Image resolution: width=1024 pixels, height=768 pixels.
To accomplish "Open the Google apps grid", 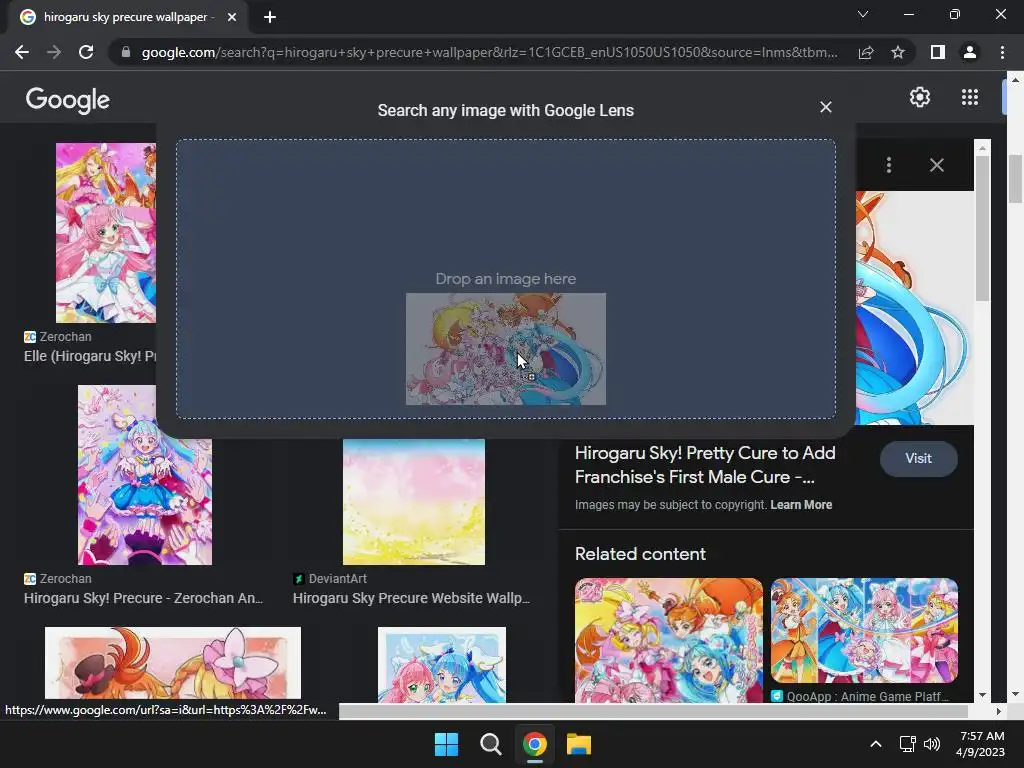I will pyautogui.click(x=970, y=97).
